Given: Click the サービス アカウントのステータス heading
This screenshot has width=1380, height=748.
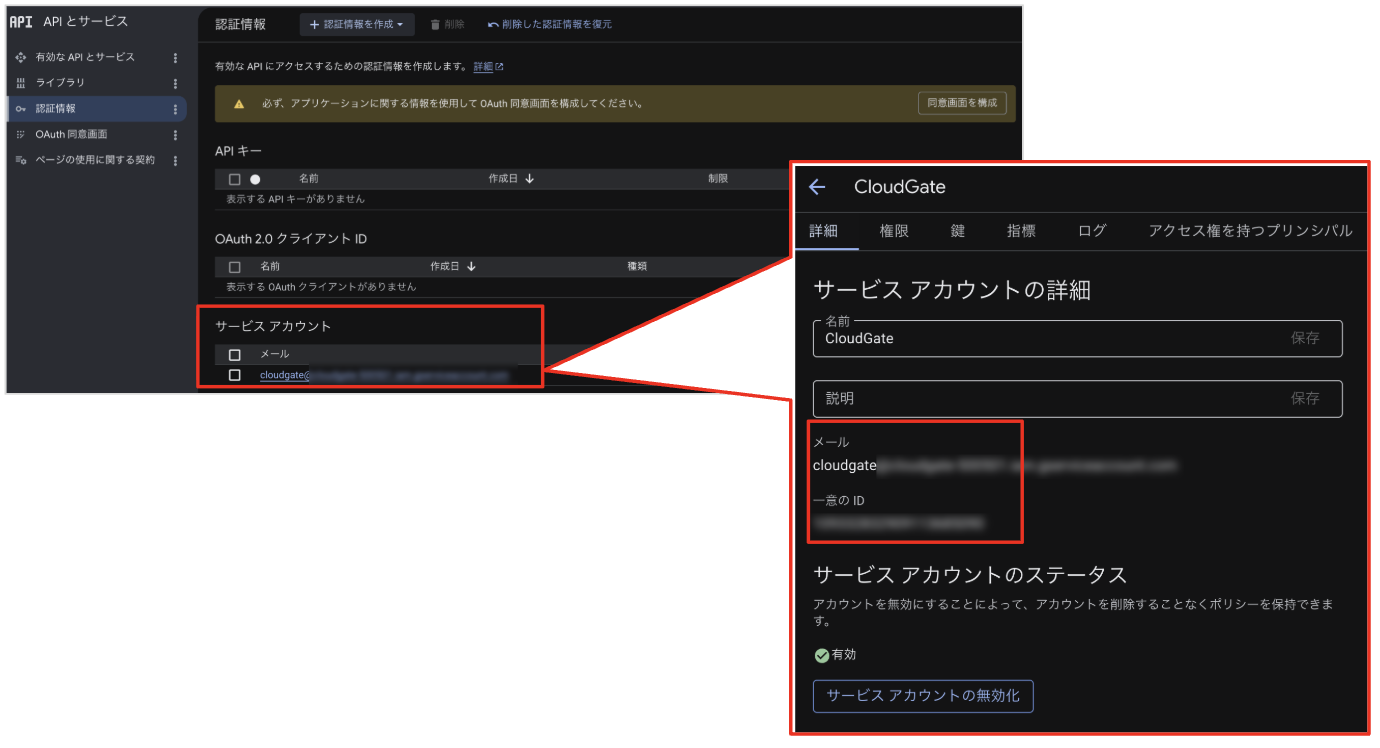Looking at the screenshot, I should point(970,575).
